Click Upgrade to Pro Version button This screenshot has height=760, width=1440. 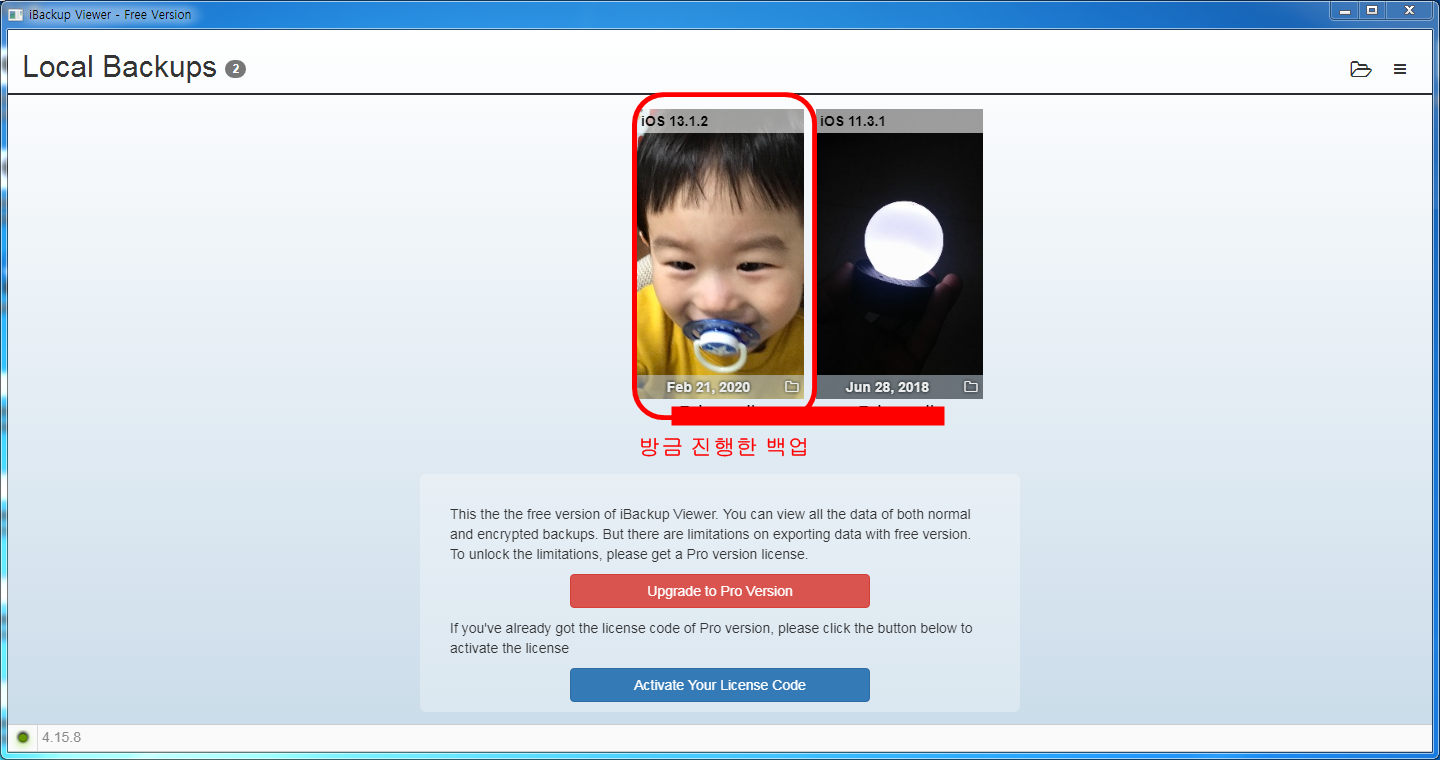point(720,591)
